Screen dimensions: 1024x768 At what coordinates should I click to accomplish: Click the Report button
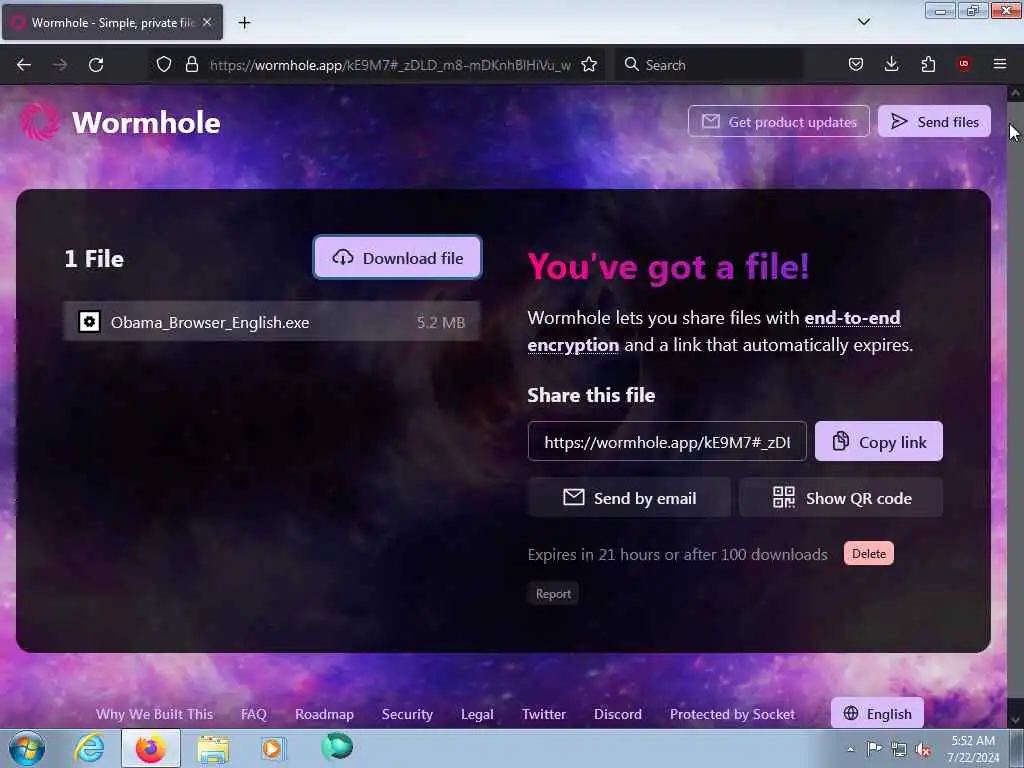click(x=553, y=594)
